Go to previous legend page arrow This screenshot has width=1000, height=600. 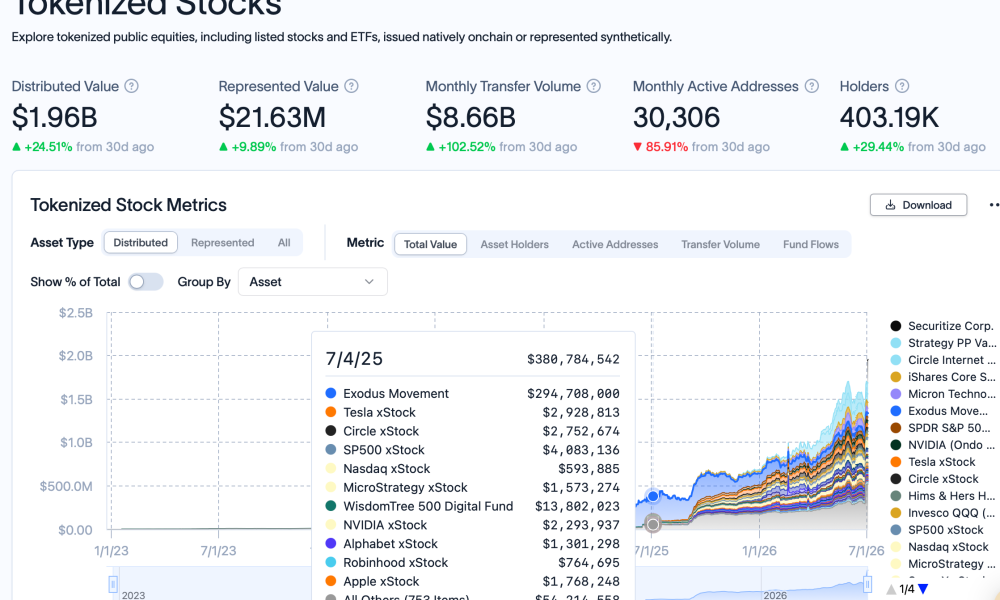[x=892, y=589]
